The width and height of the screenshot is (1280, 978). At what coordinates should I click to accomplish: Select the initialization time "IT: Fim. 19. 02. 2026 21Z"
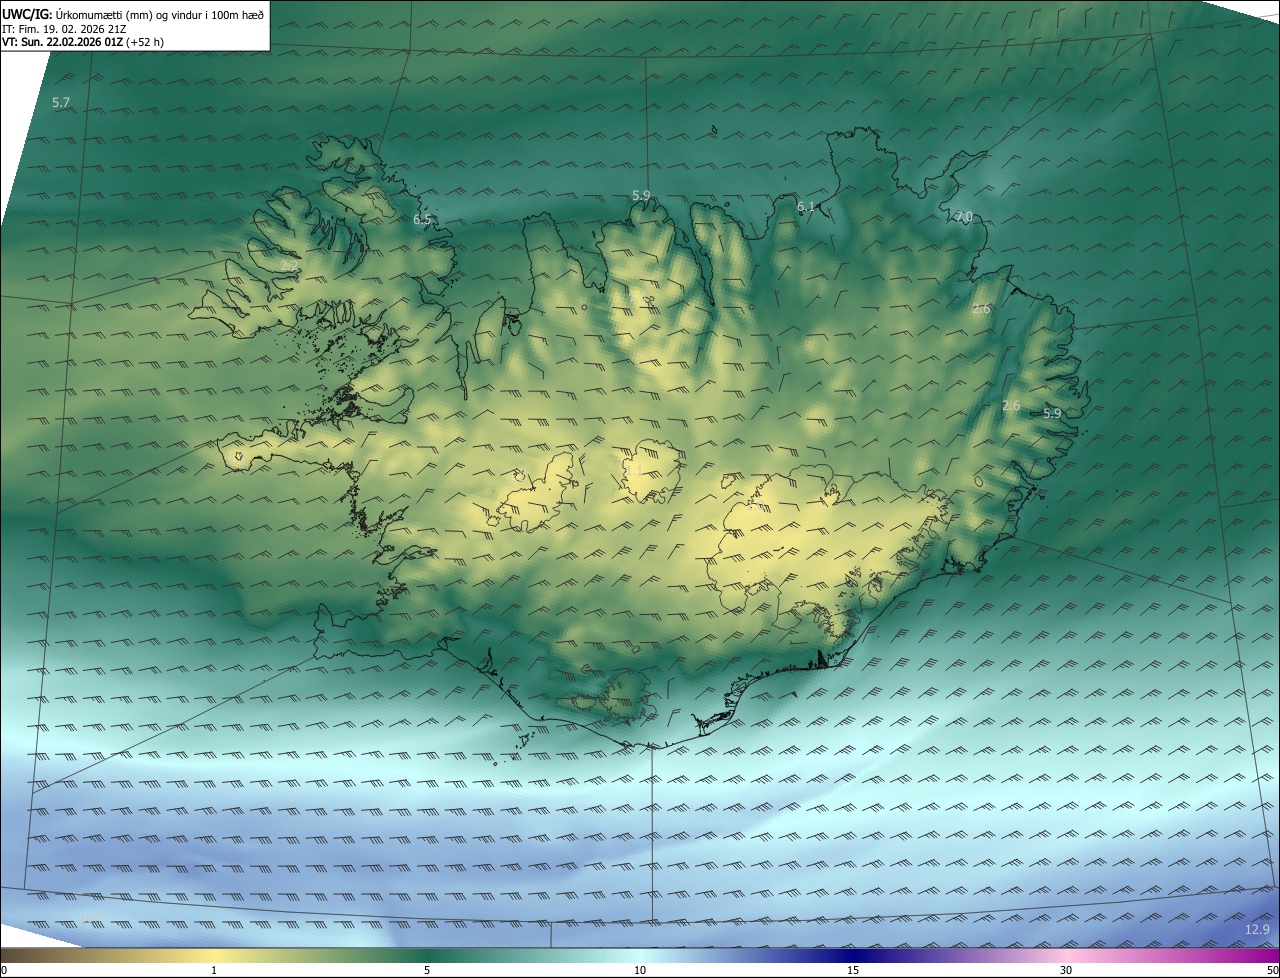pos(64,29)
